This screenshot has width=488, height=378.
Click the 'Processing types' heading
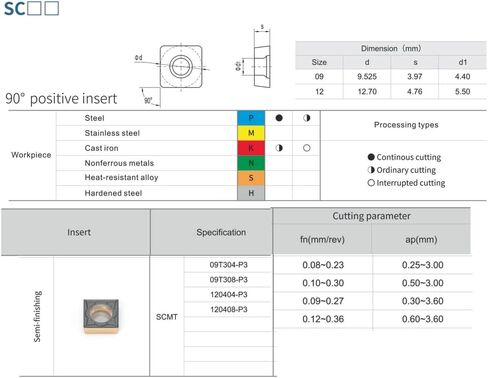point(406,125)
